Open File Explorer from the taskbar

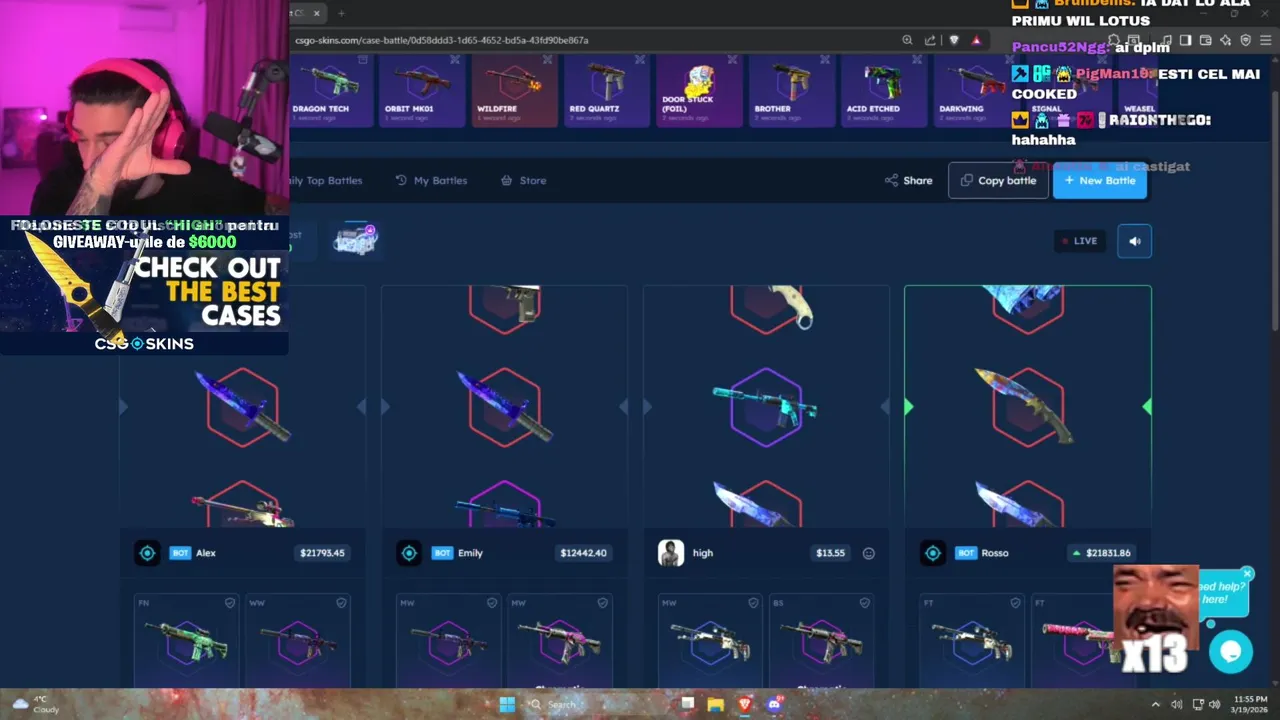point(715,704)
